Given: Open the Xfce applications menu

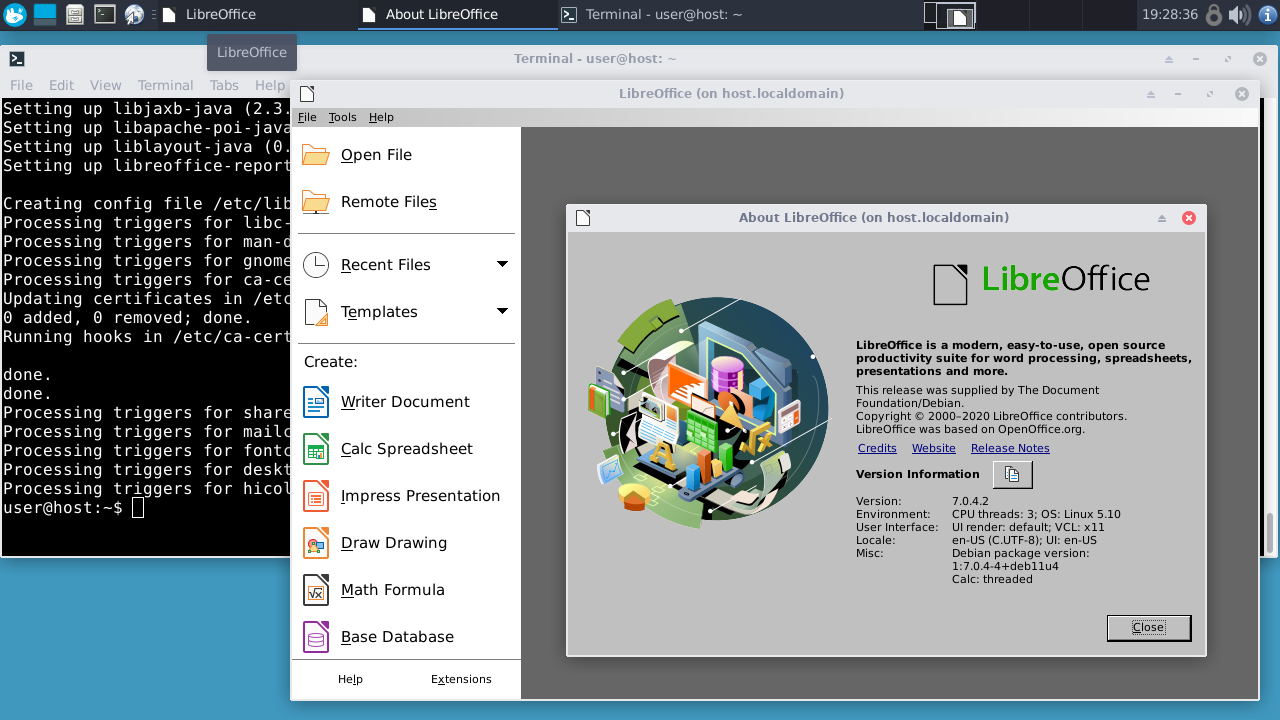Looking at the screenshot, I should (15, 14).
